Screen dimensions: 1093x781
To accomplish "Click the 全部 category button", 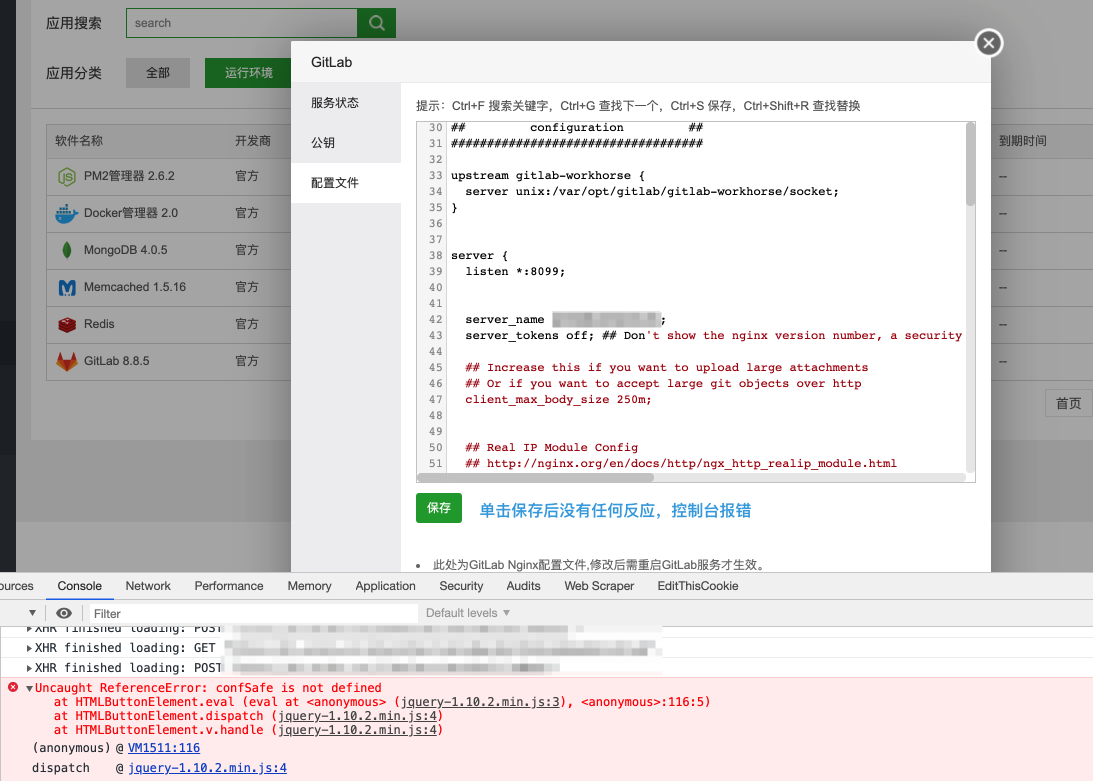I will (158, 73).
